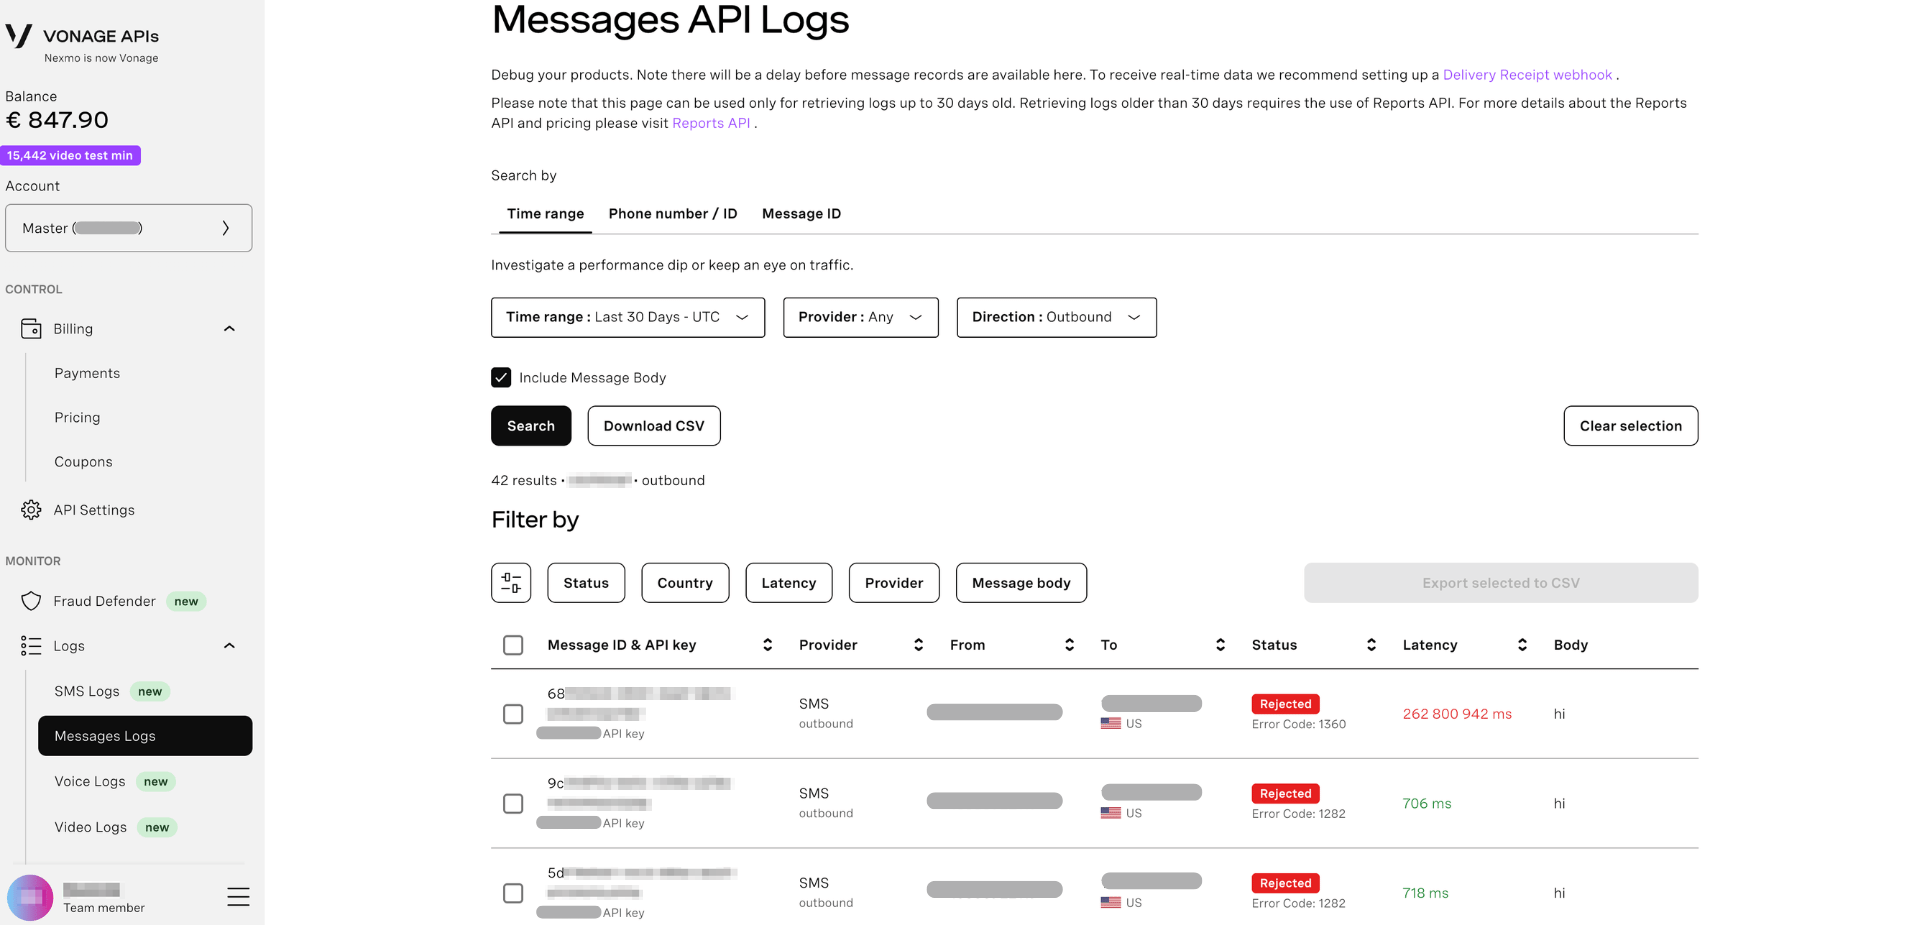The width and height of the screenshot is (1917, 925).
Task: Open the hamburger menu icon near Team member
Action: point(238,897)
